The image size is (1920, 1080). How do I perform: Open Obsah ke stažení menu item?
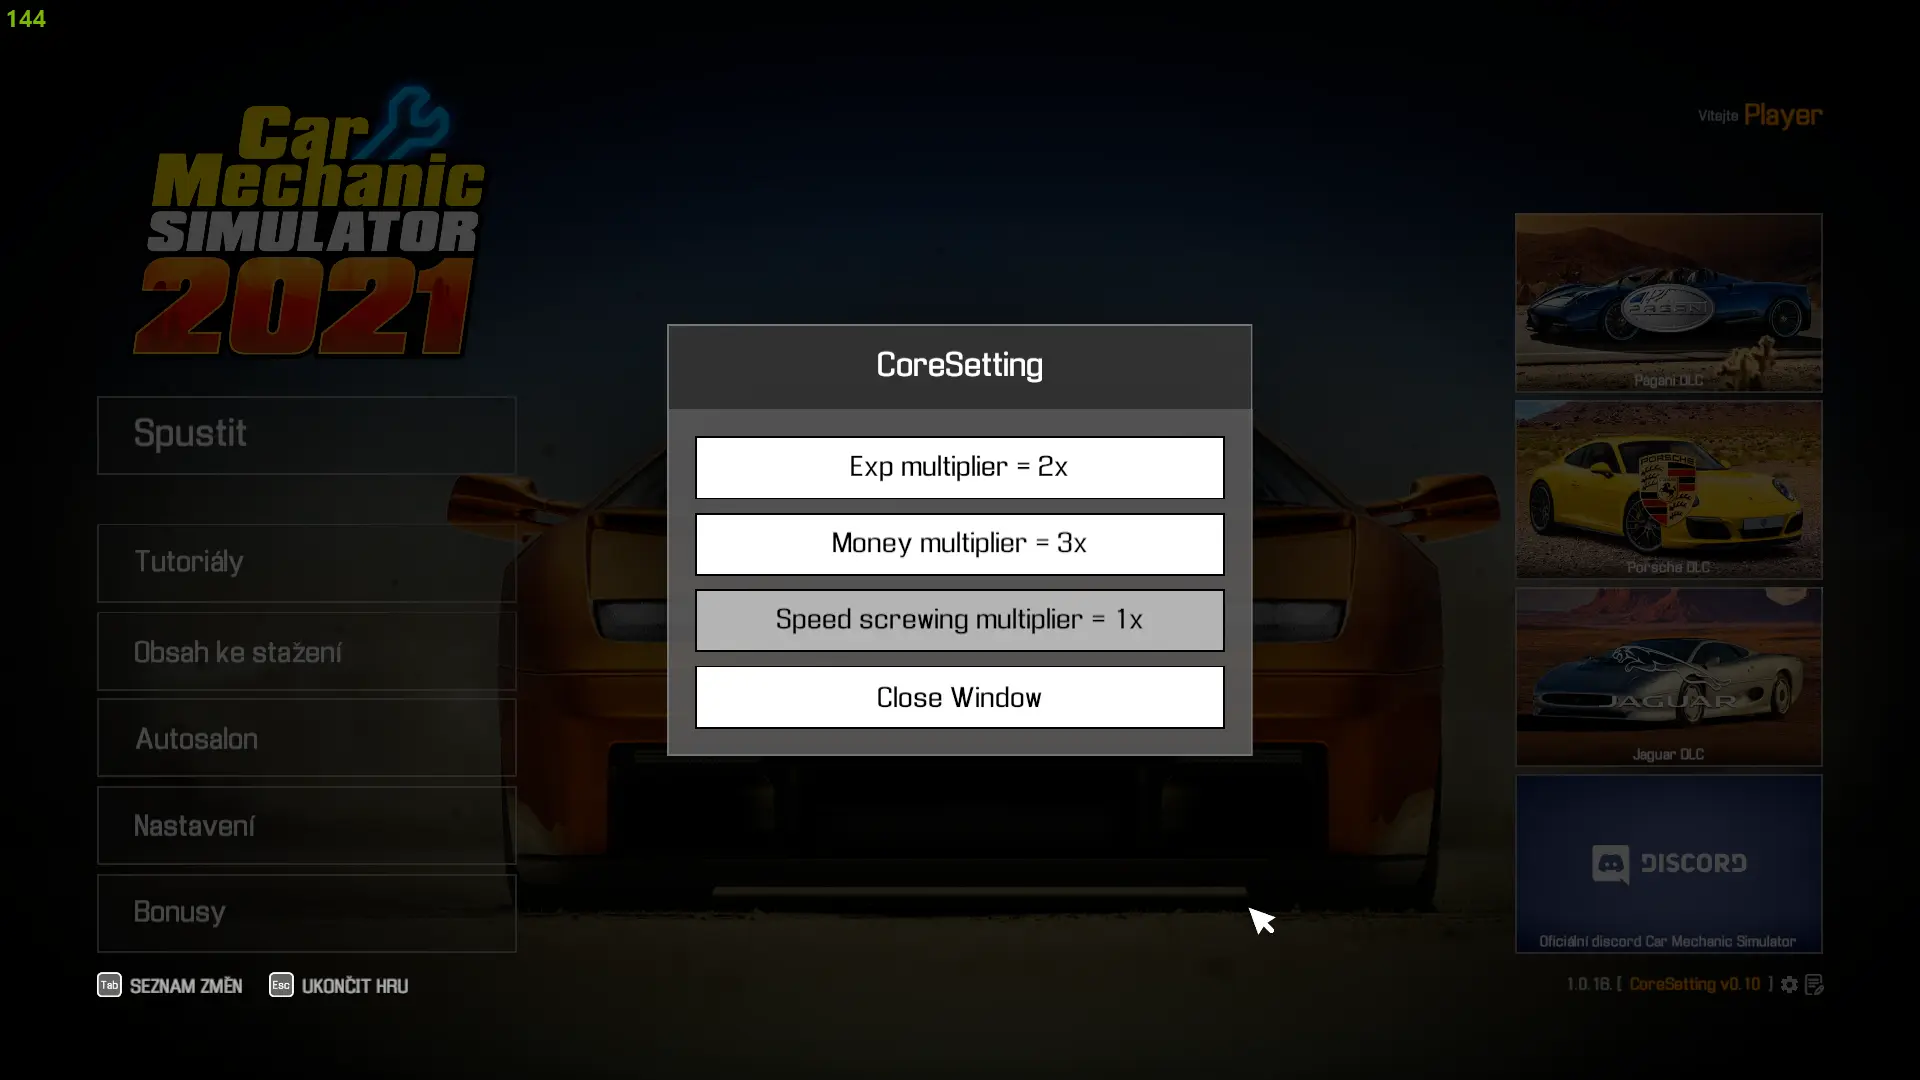click(306, 651)
